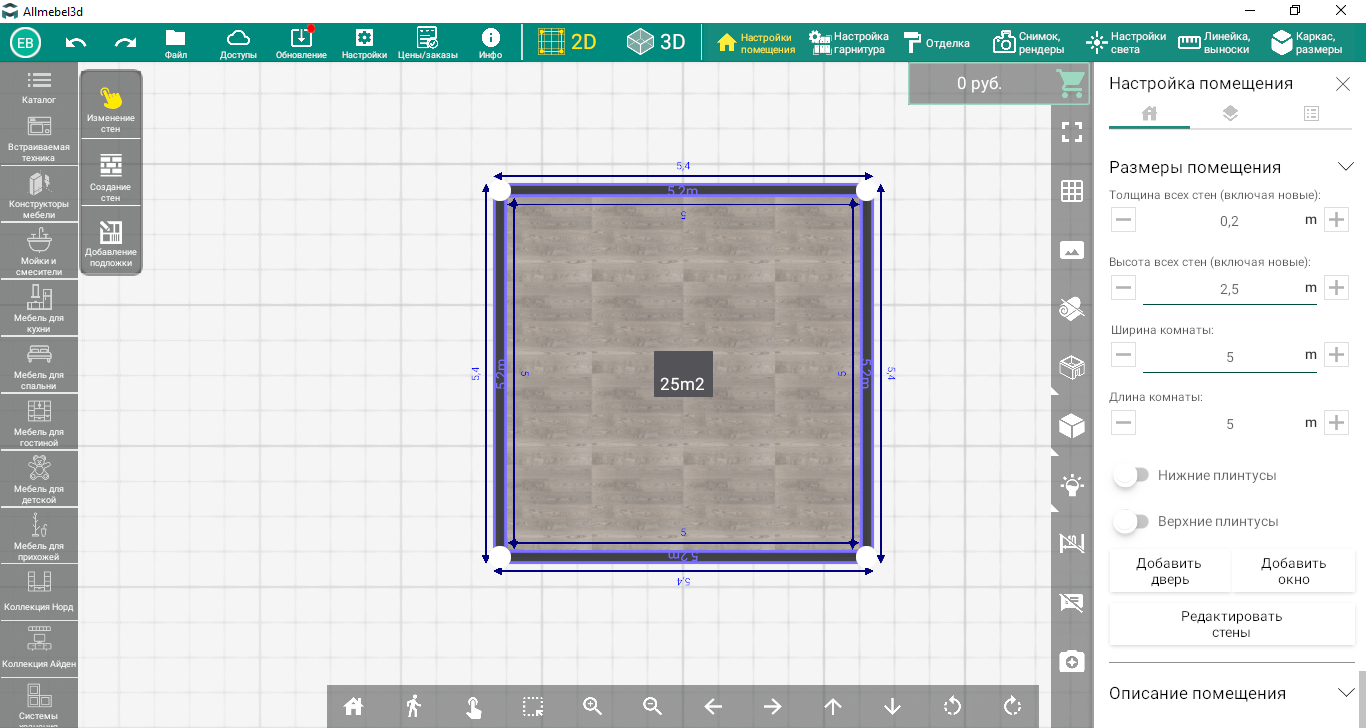
Task: Click the shopping cart icon
Action: point(1071,83)
